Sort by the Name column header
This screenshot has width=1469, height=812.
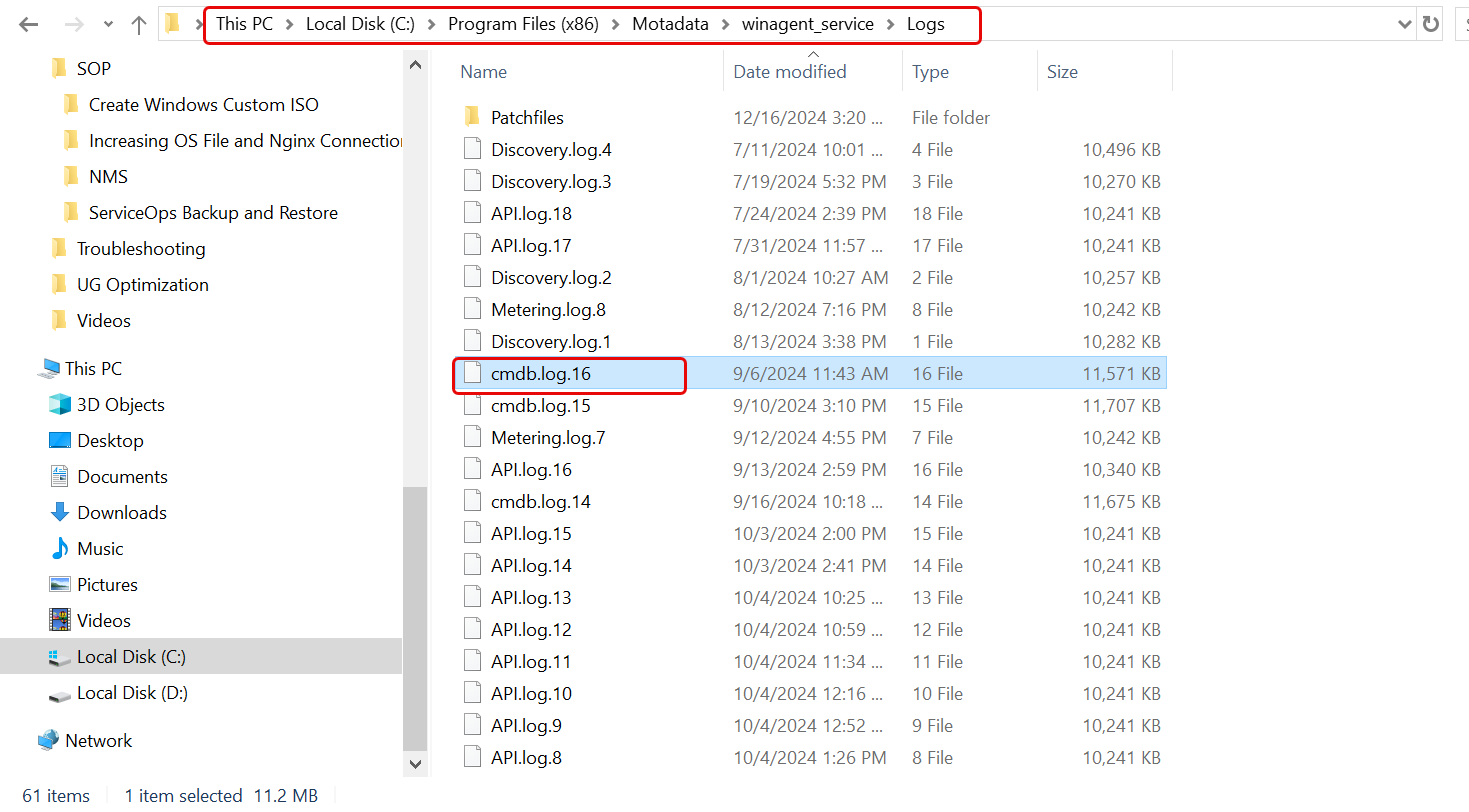483,72
